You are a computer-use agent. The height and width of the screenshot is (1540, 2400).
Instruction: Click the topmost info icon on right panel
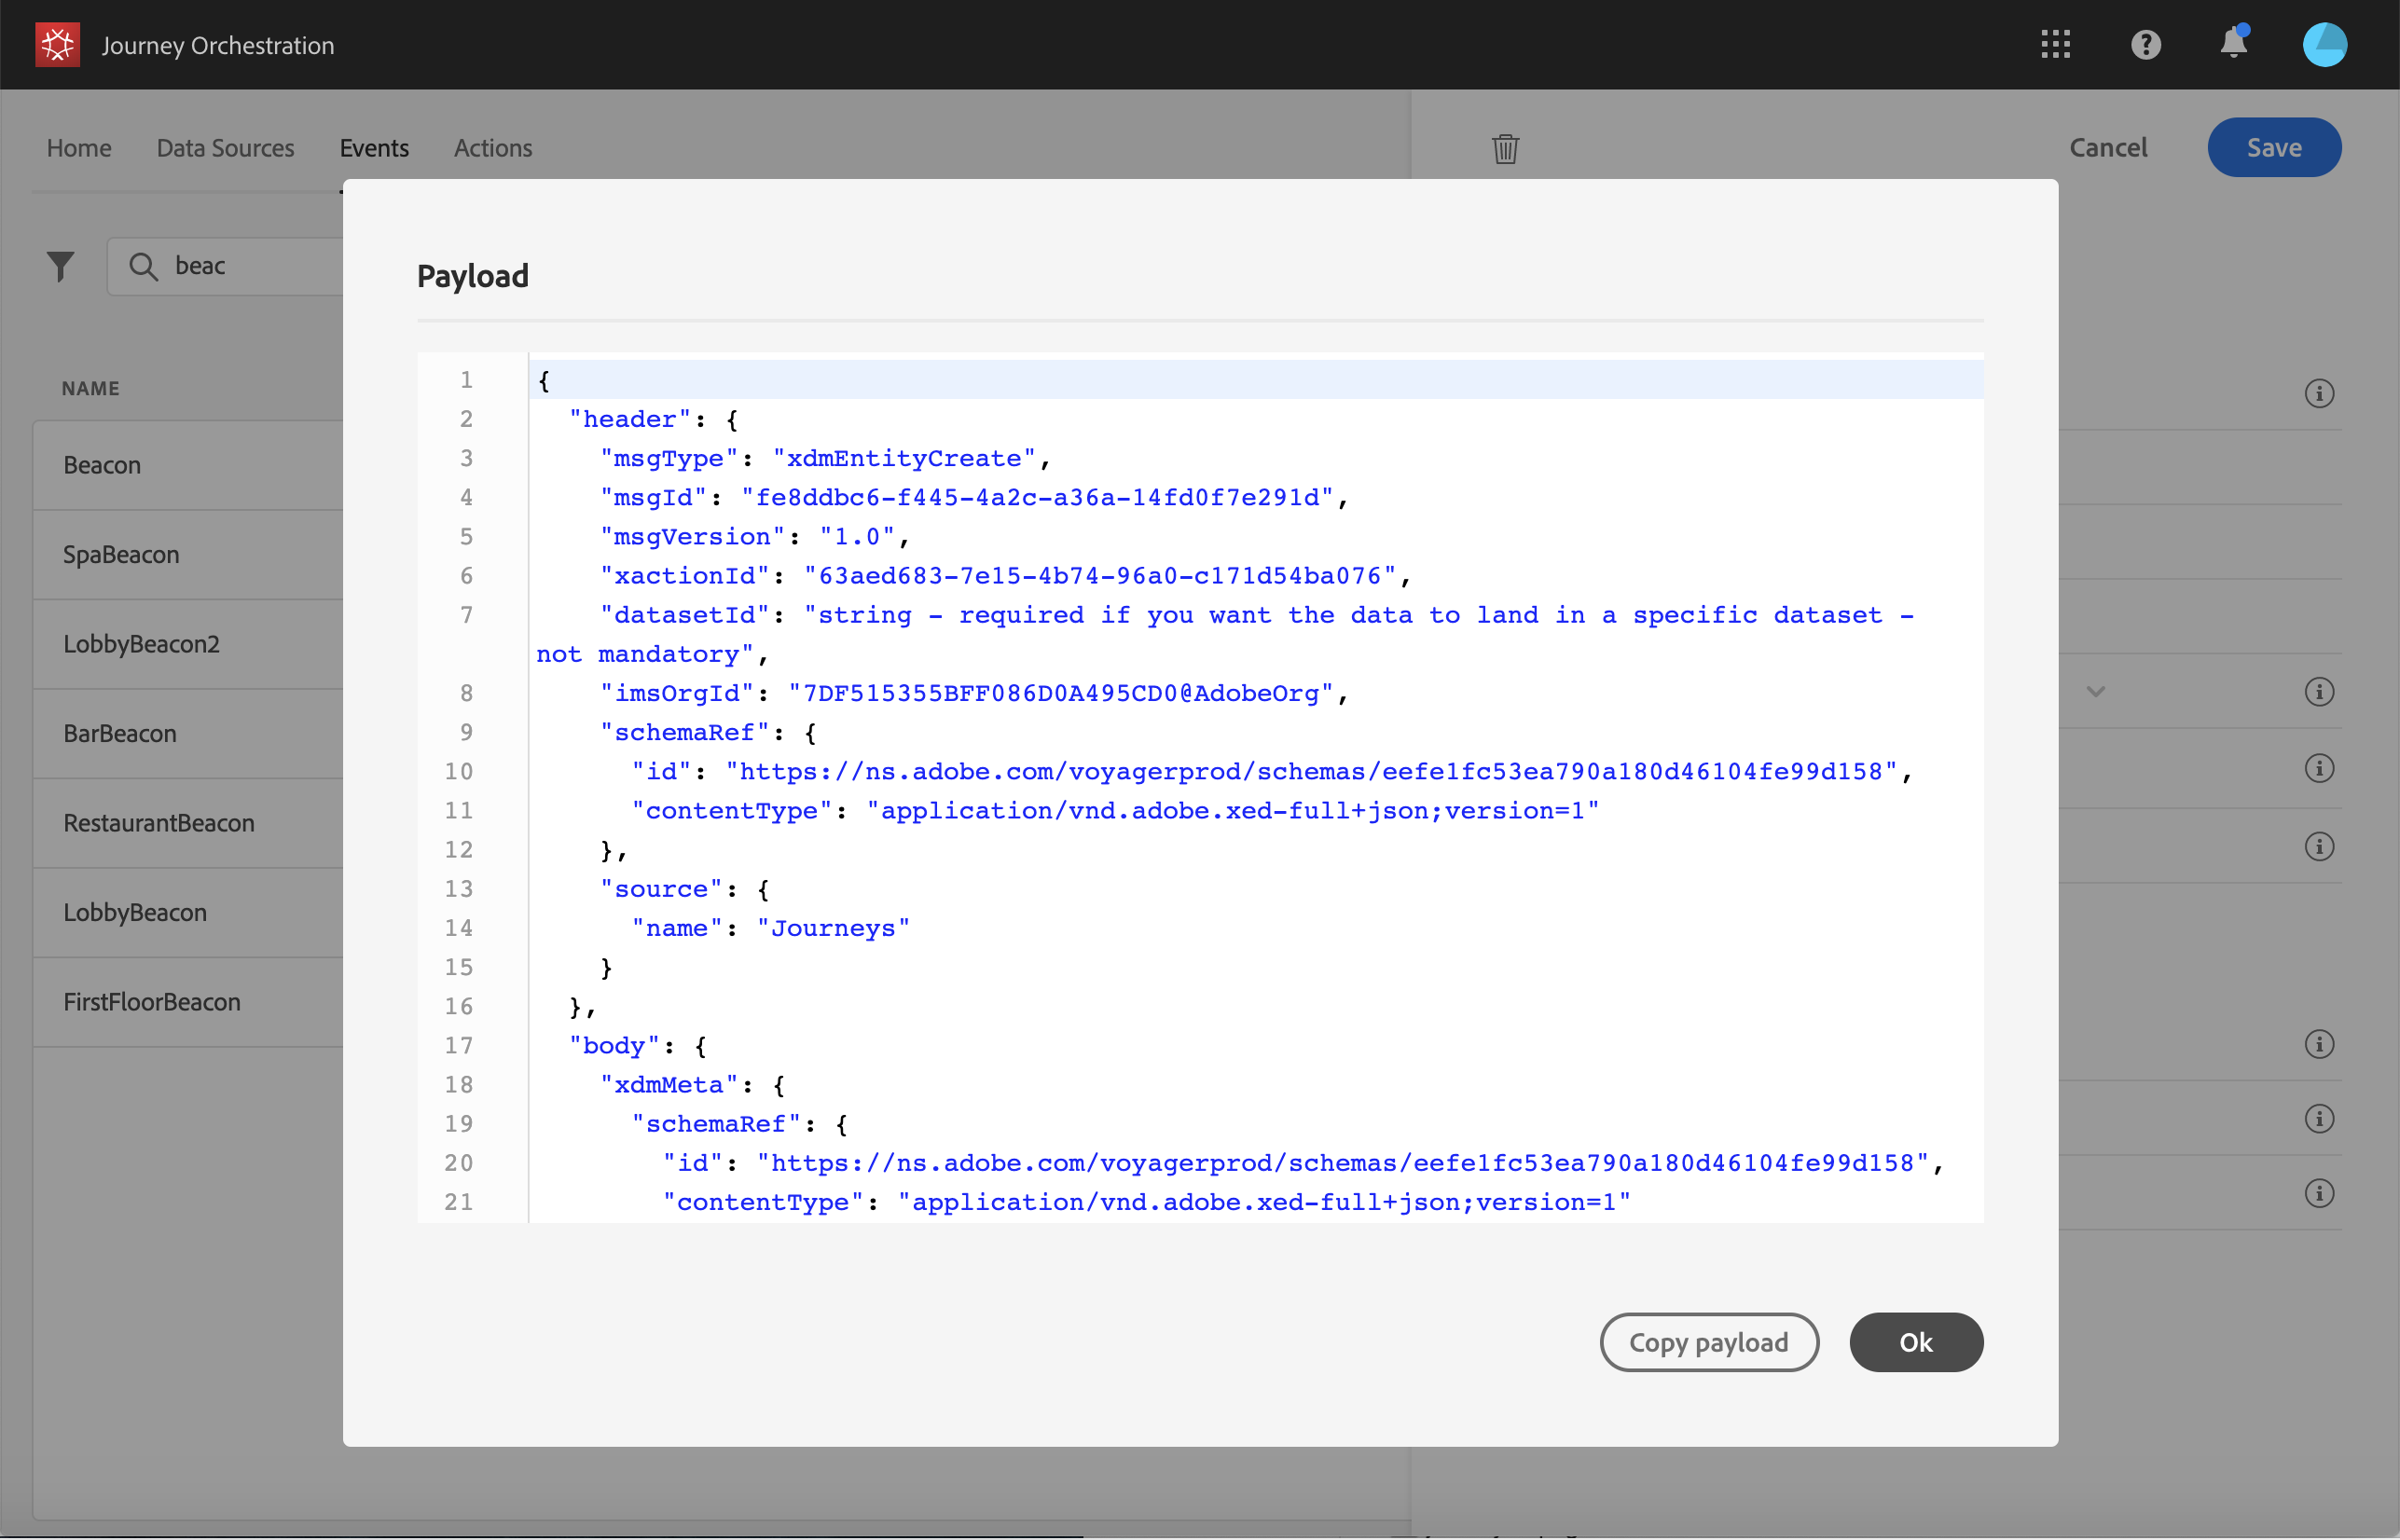click(2319, 394)
